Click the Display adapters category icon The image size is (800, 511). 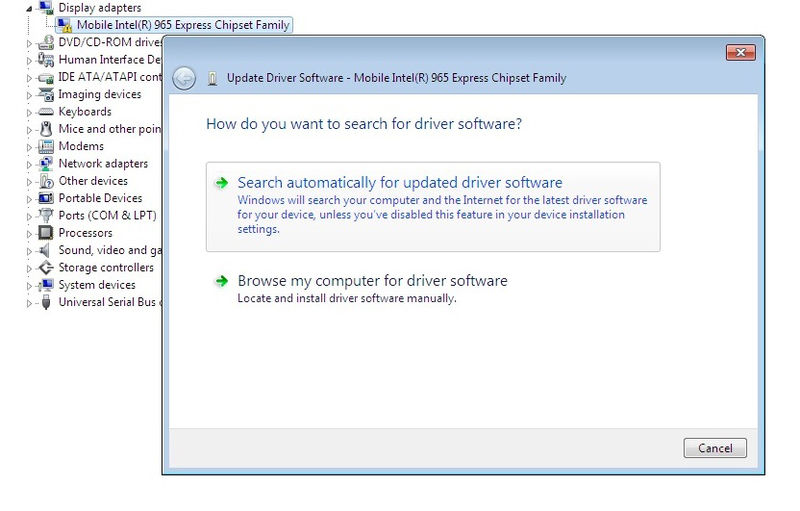[45, 7]
